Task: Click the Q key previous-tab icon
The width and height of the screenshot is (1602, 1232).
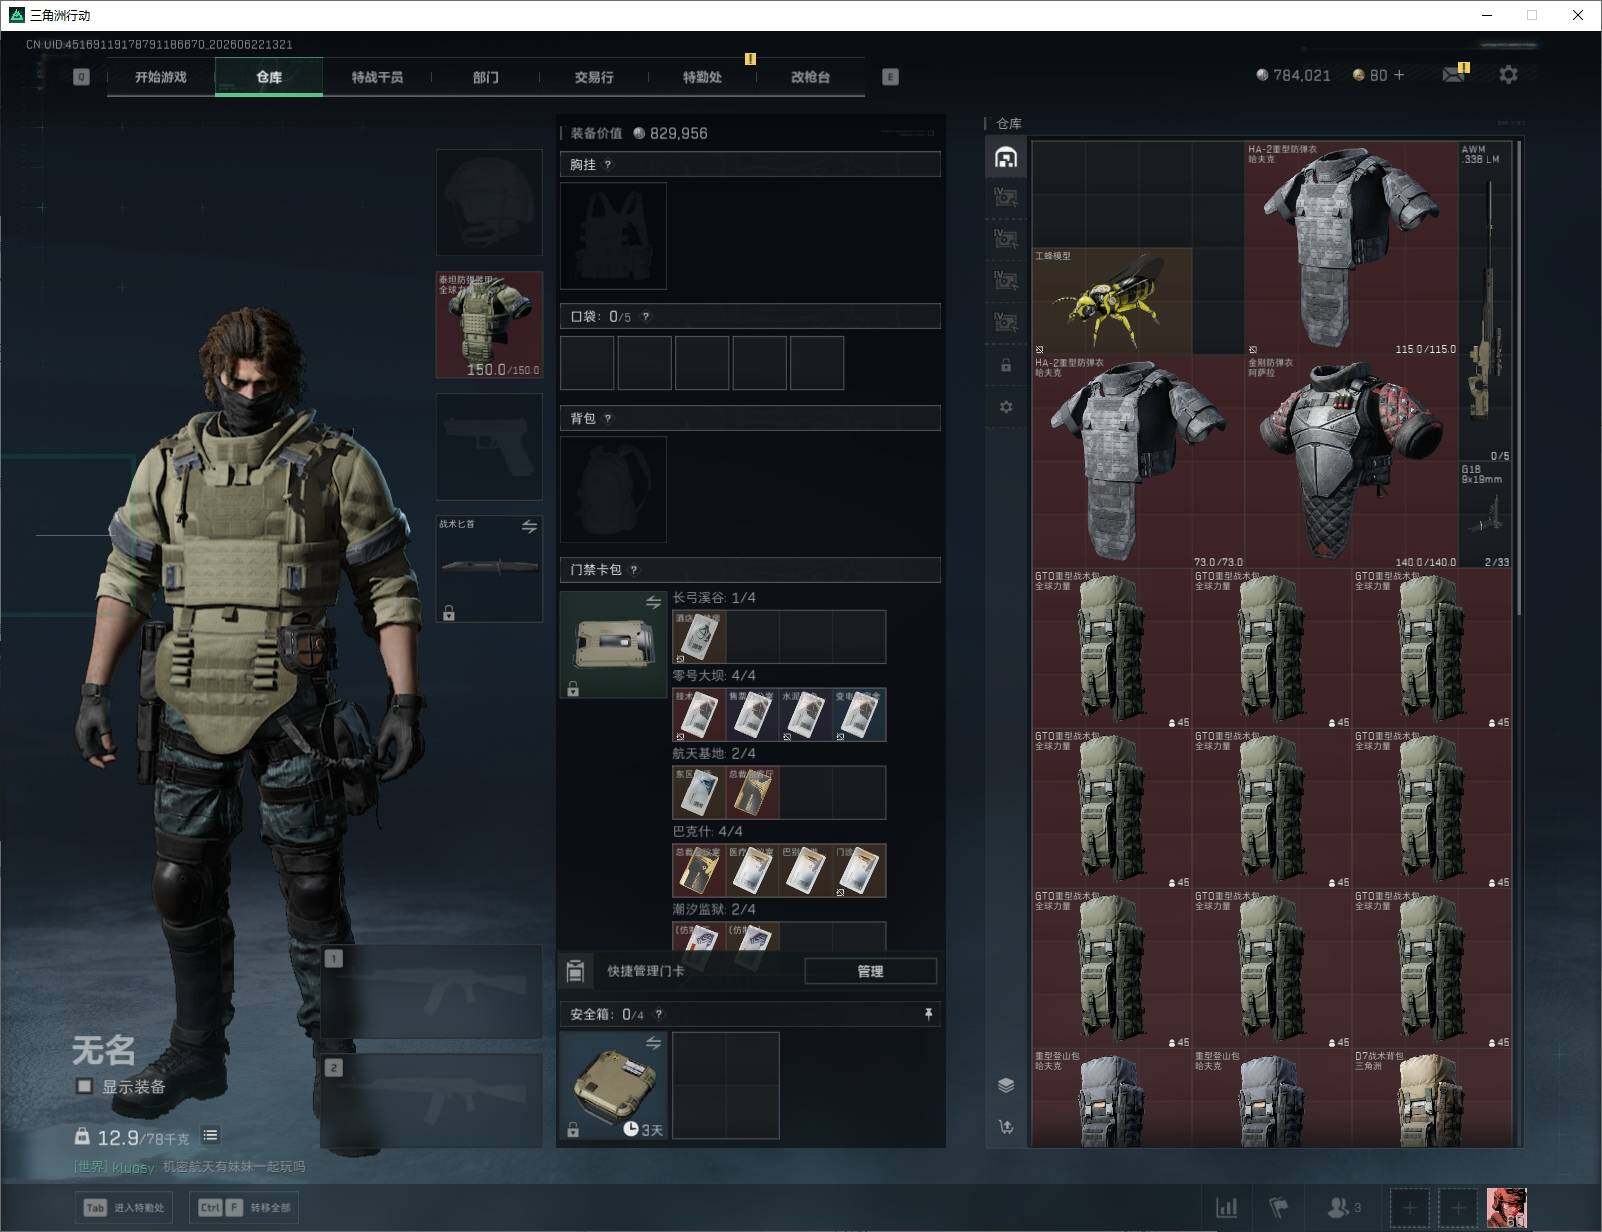Action: point(81,77)
